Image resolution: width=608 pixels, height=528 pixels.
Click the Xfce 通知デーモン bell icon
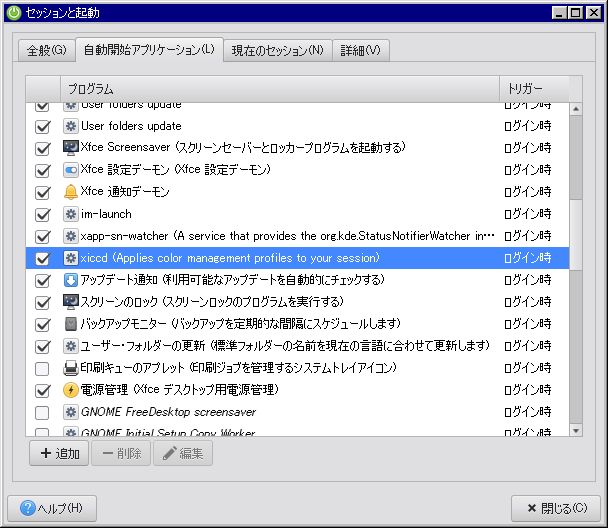(x=71, y=192)
